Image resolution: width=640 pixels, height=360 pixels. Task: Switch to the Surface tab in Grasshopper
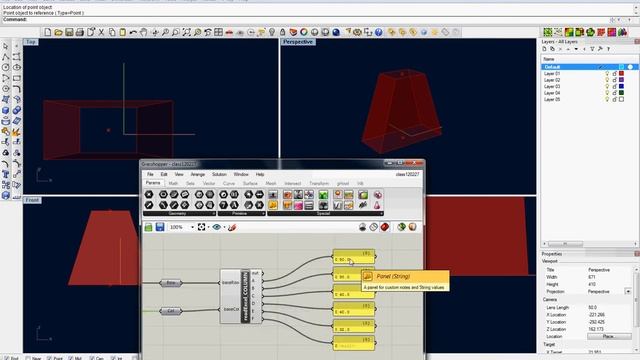click(250, 184)
